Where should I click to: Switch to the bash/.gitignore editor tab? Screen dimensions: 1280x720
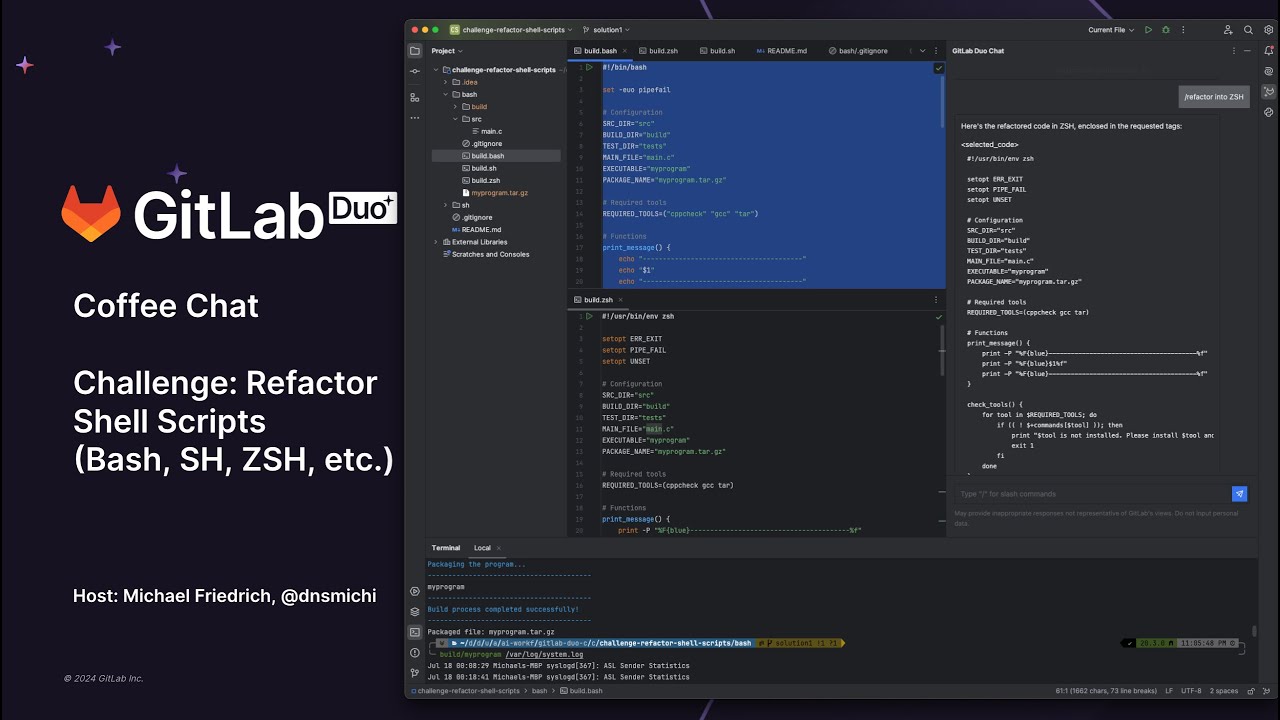click(x=859, y=51)
